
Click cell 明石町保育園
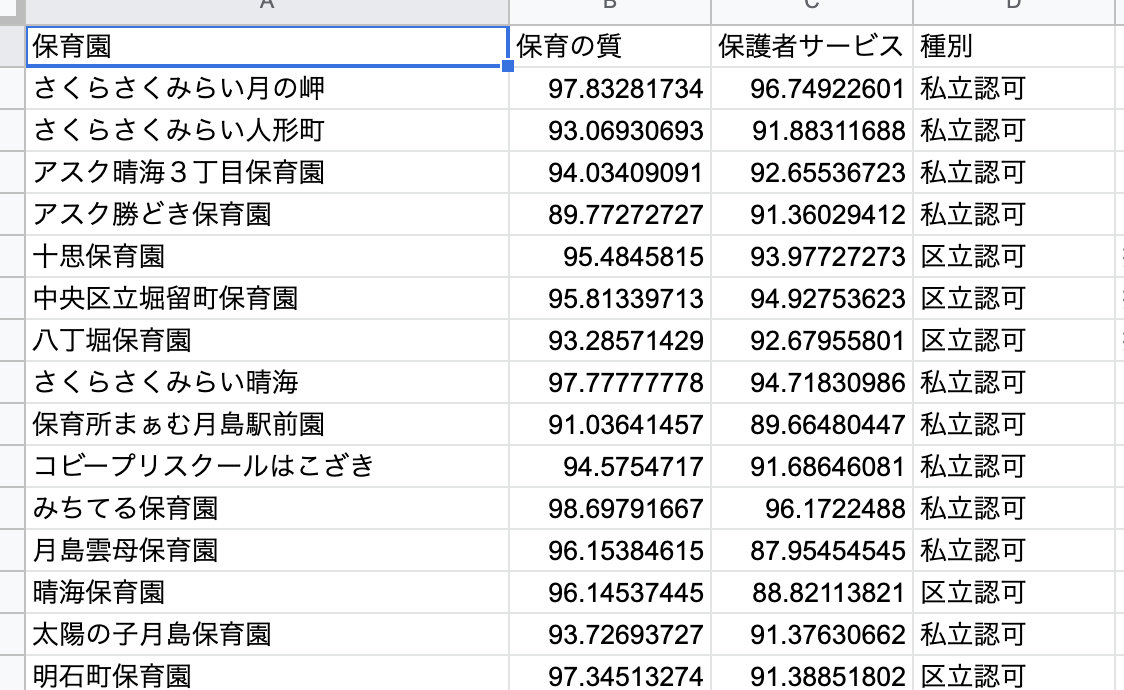point(267,674)
